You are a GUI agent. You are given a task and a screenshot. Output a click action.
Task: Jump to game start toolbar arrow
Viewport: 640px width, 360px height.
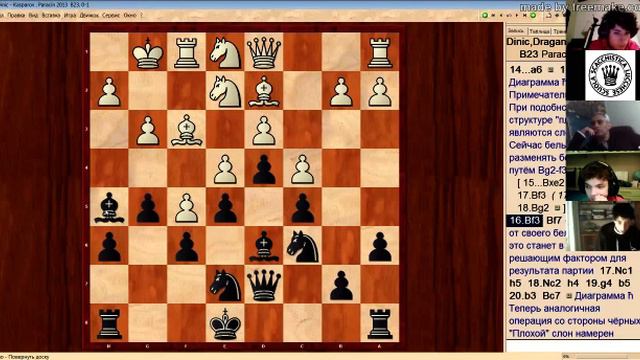[x=493, y=15]
